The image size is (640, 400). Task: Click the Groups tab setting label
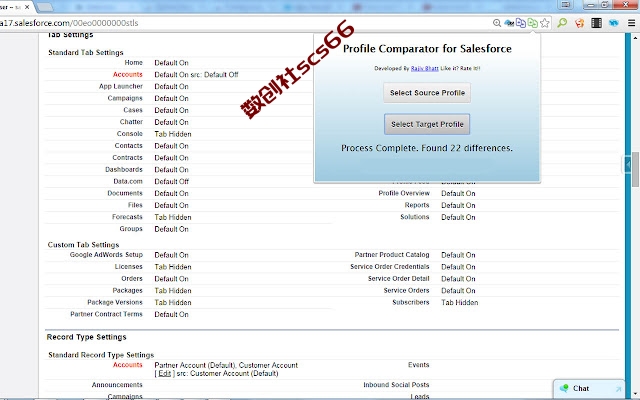pyautogui.click(x=131, y=229)
